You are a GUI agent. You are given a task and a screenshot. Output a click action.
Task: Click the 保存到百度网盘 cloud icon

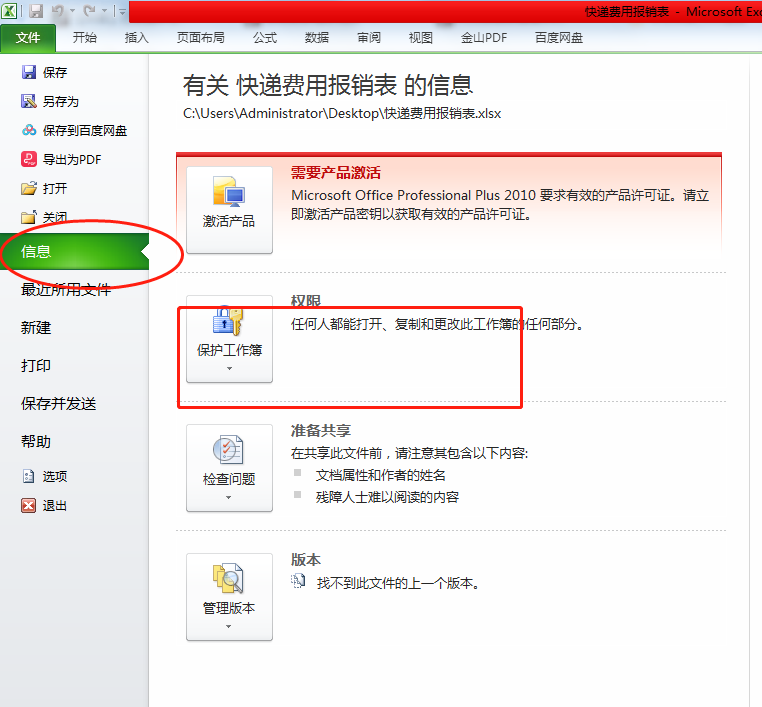coord(29,130)
